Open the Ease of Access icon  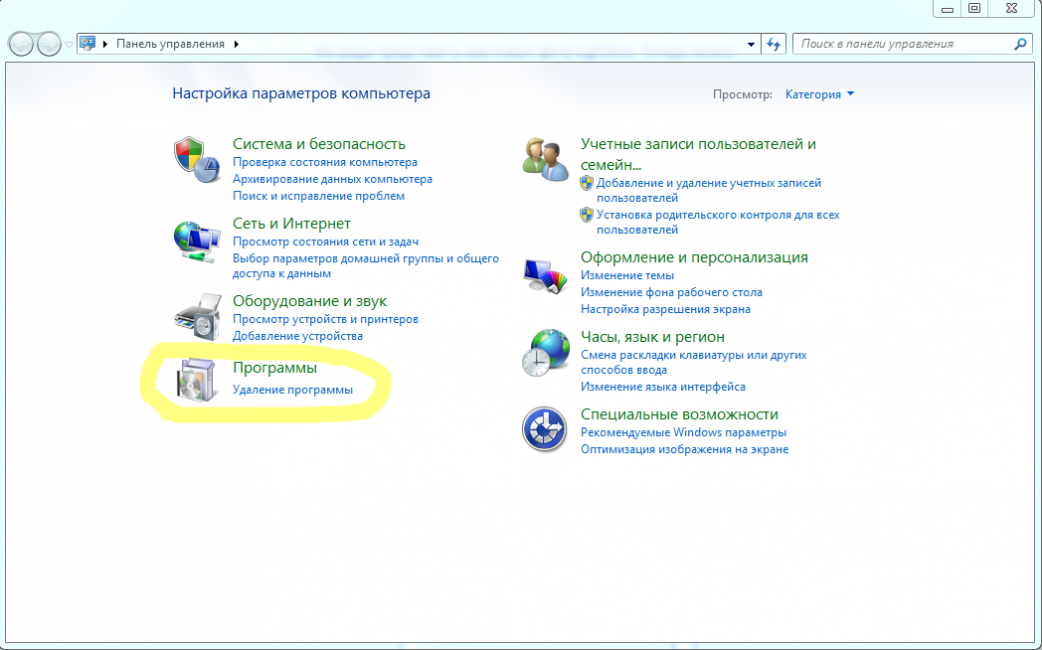tap(544, 429)
